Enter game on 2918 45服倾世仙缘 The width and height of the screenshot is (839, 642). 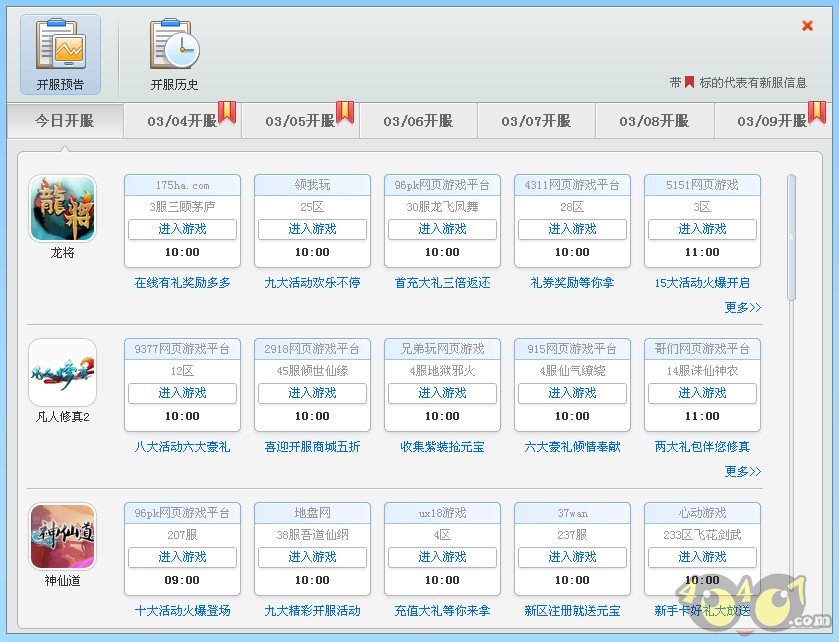[312, 393]
